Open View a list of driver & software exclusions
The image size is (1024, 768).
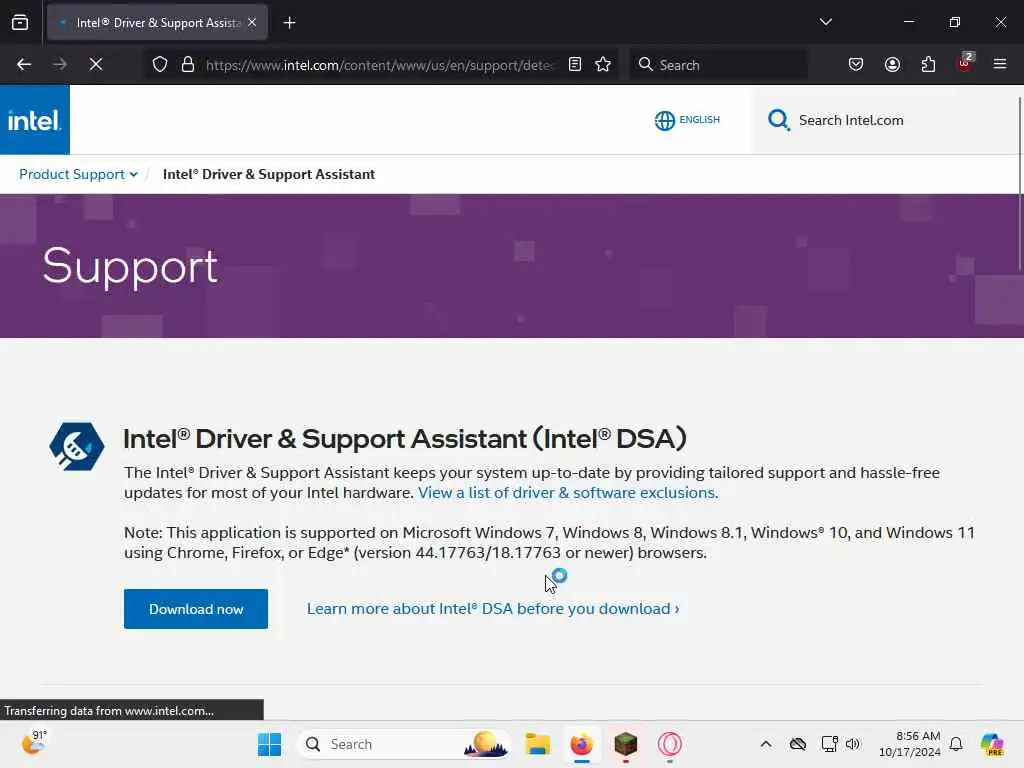[568, 492]
